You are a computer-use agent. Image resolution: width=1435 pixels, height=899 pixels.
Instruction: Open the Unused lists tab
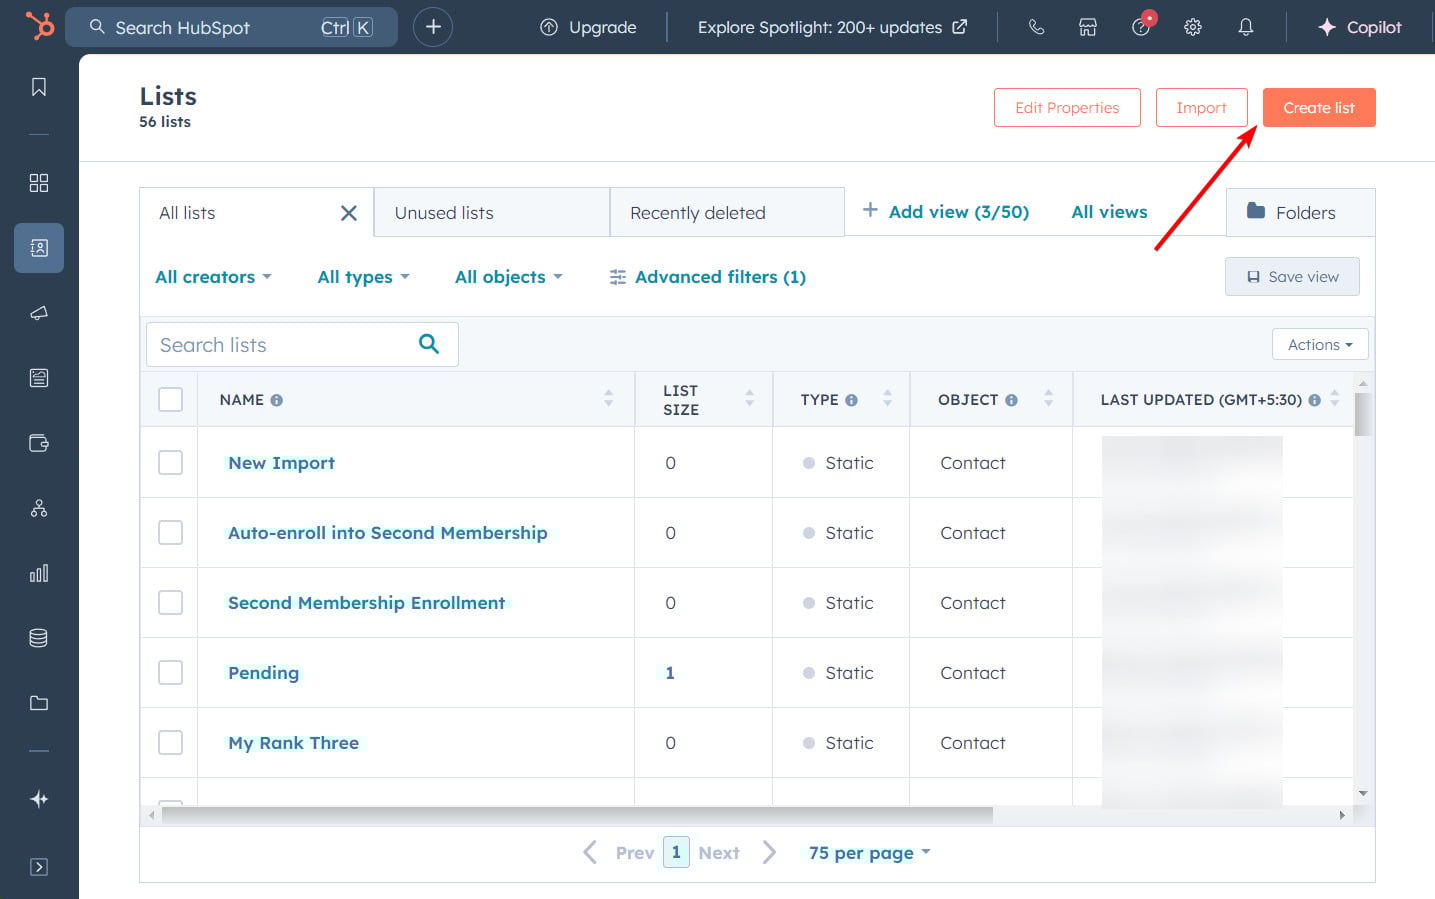coord(443,211)
